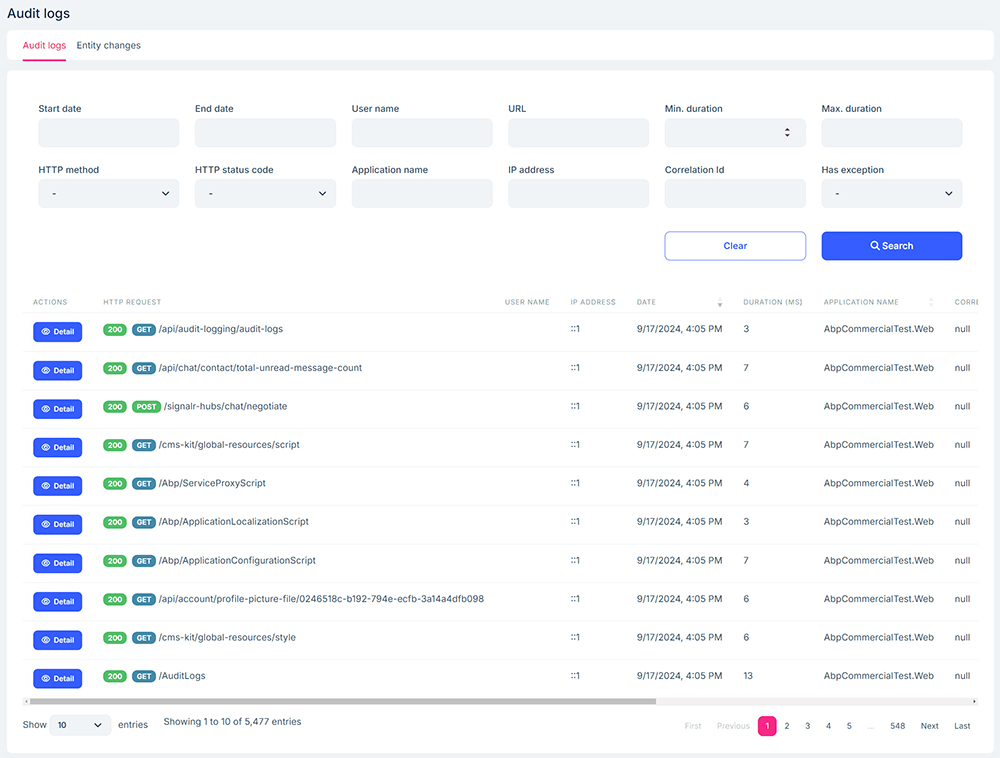1000x758 pixels.
Task: Switch to the Entity changes tab
Action: pyautogui.click(x=109, y=46)
